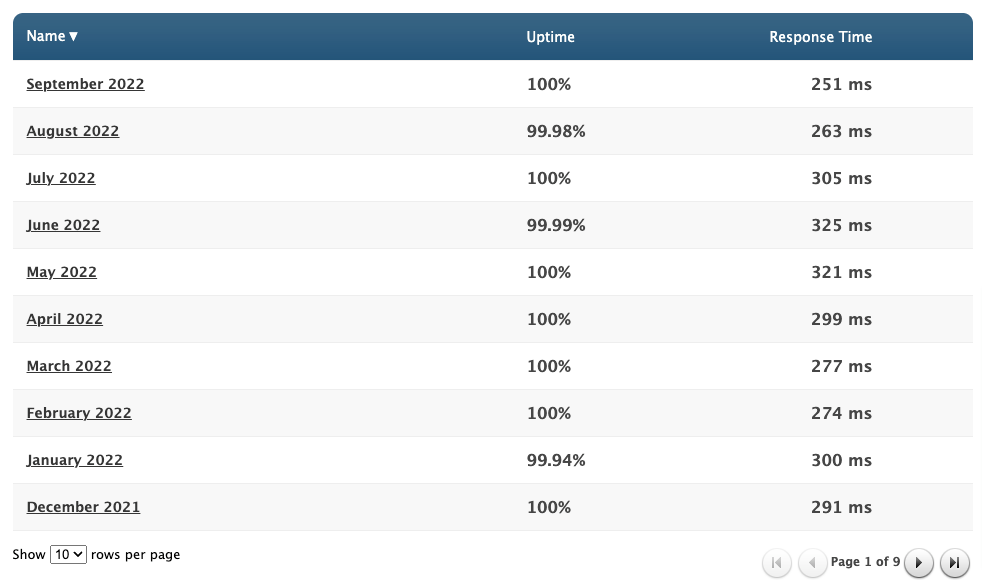Image resolution: width=982 pixels, height=587 pixels.
Task: Jump to the last page
Action: click(955, 563)
